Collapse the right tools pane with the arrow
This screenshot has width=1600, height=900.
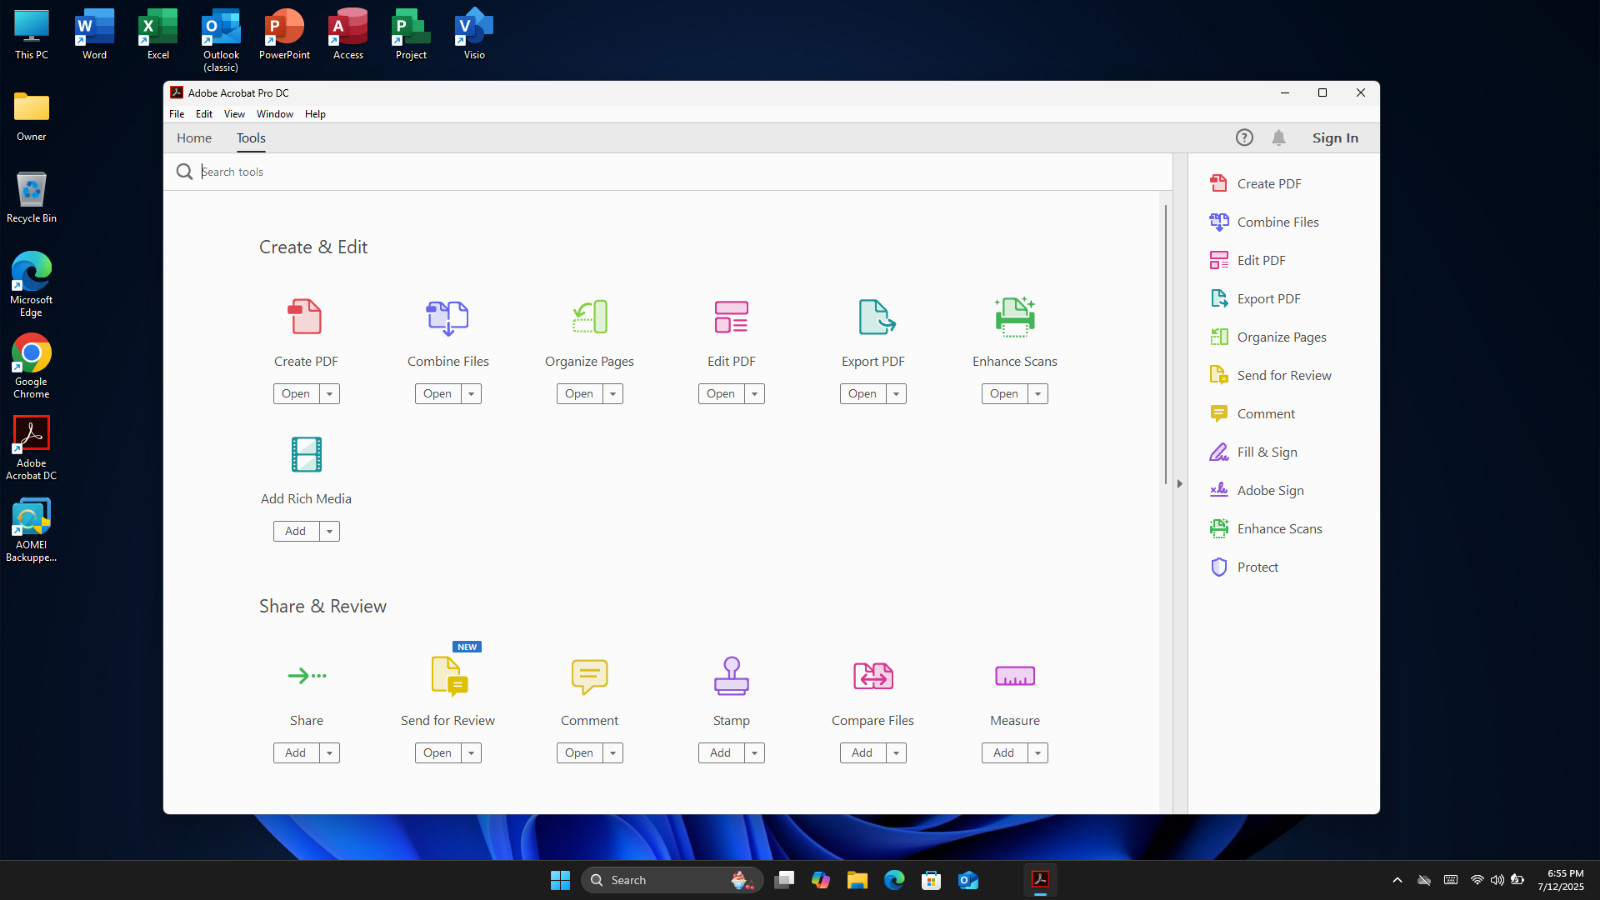1180,484
